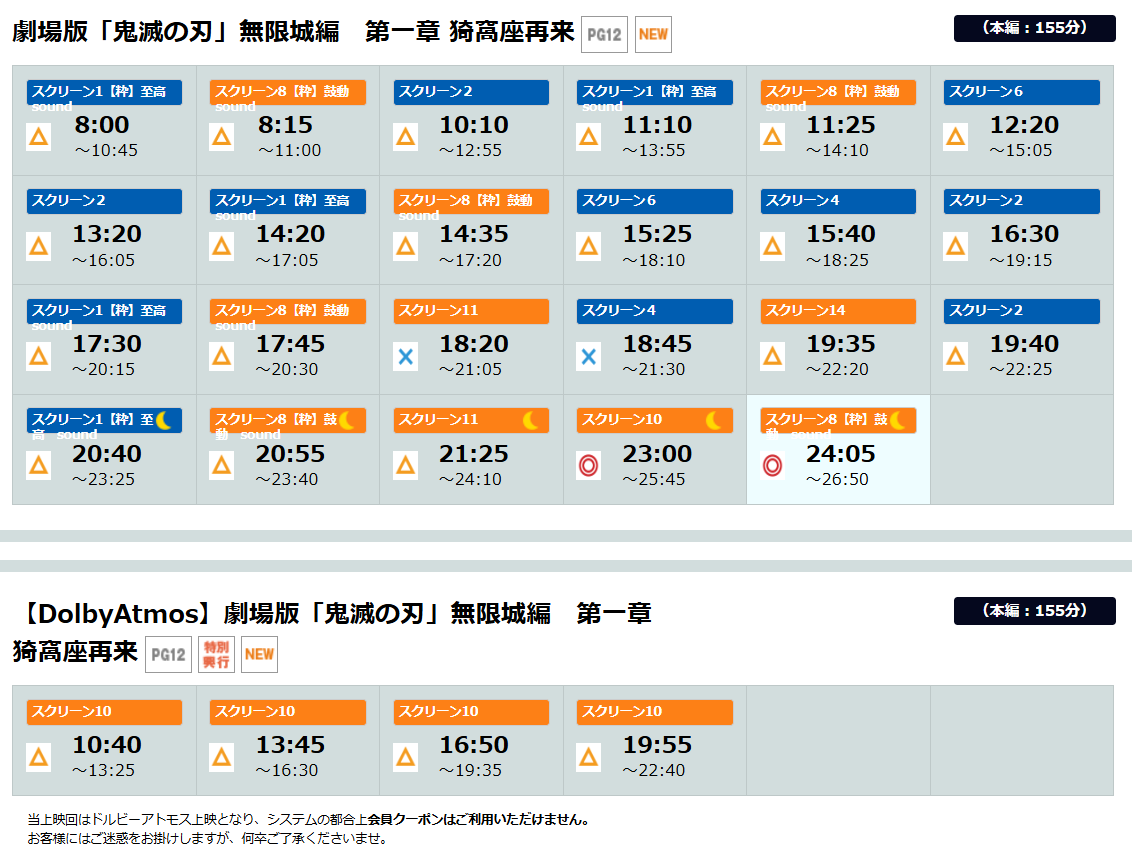This screenshot has height=848, width=1132.
Task: Click the triangle availability icon for the 12:20 showing
Action: click(x=956, y=136)
